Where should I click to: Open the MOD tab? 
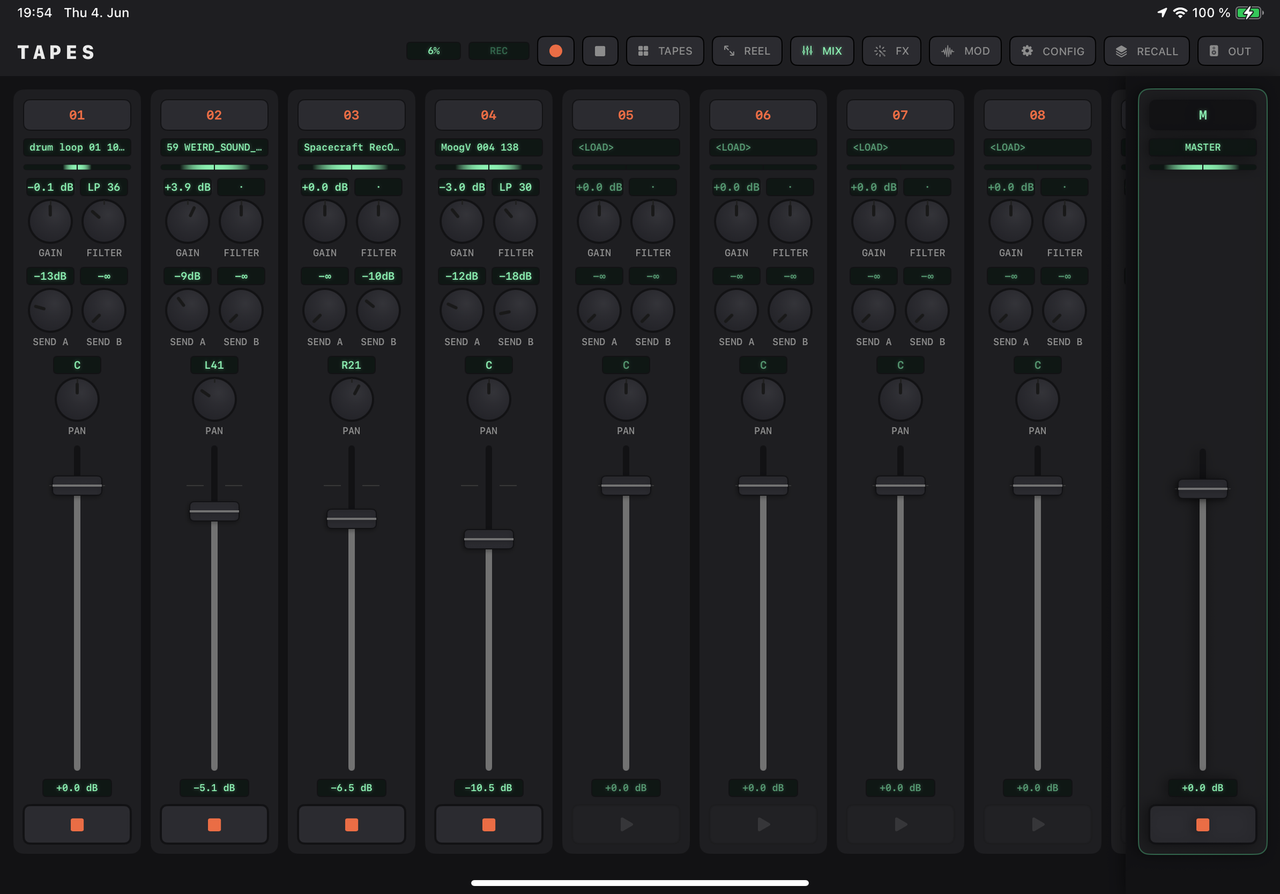pos(965,51)
